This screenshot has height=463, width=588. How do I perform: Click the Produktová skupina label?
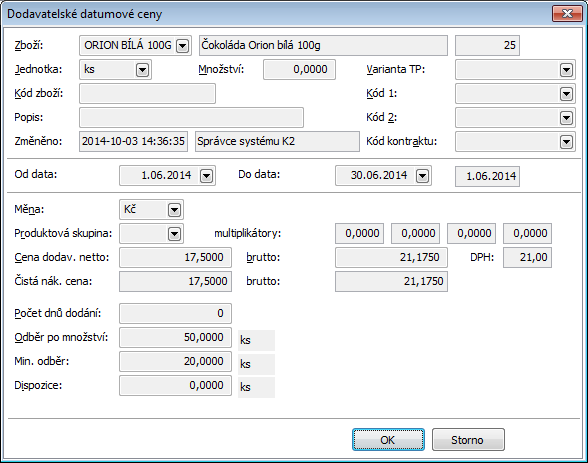[x=63, y=234]
